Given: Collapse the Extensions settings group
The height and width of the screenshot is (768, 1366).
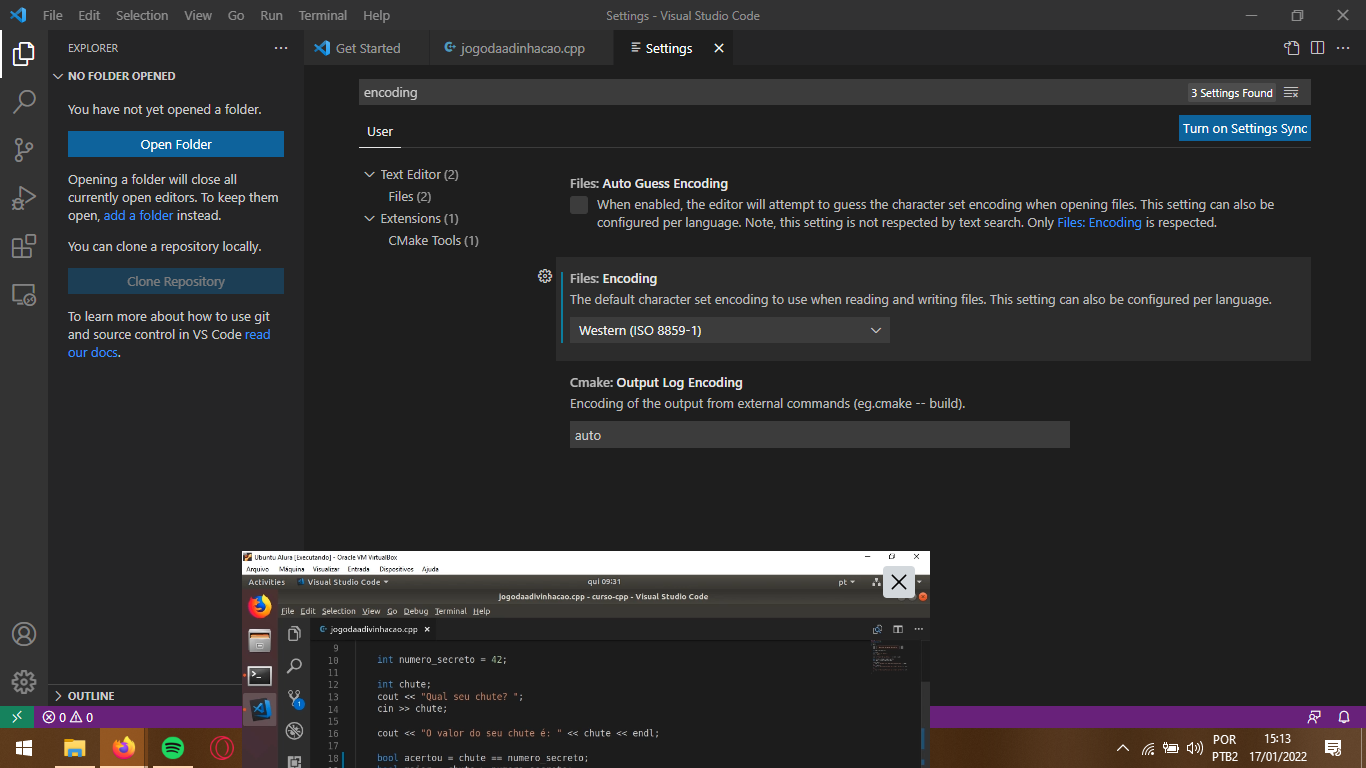Looking at the screenshot, I should click(370, 218).
